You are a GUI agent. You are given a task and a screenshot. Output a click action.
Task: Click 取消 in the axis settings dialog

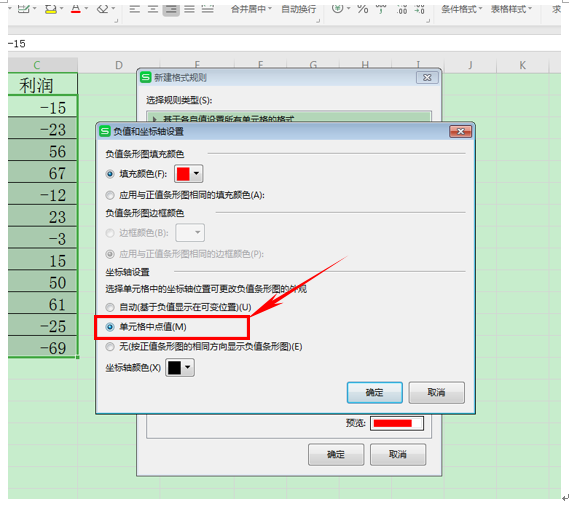point(437,392)
